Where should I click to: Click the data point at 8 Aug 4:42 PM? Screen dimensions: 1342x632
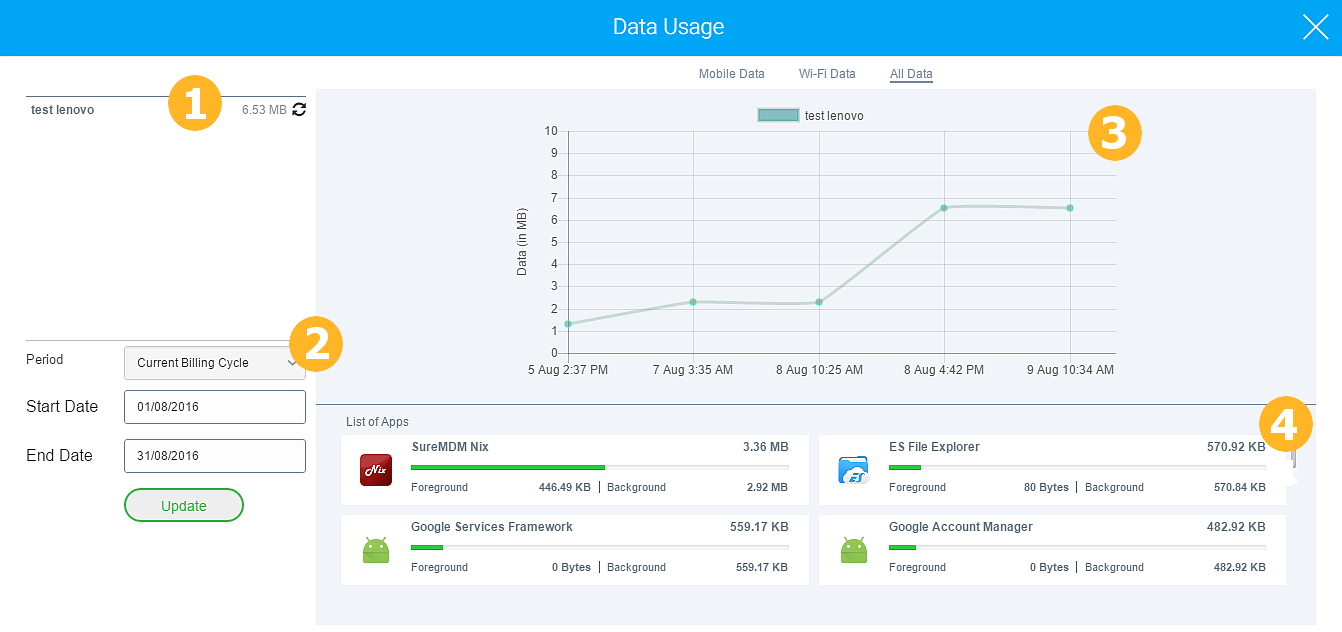(944, 208)
